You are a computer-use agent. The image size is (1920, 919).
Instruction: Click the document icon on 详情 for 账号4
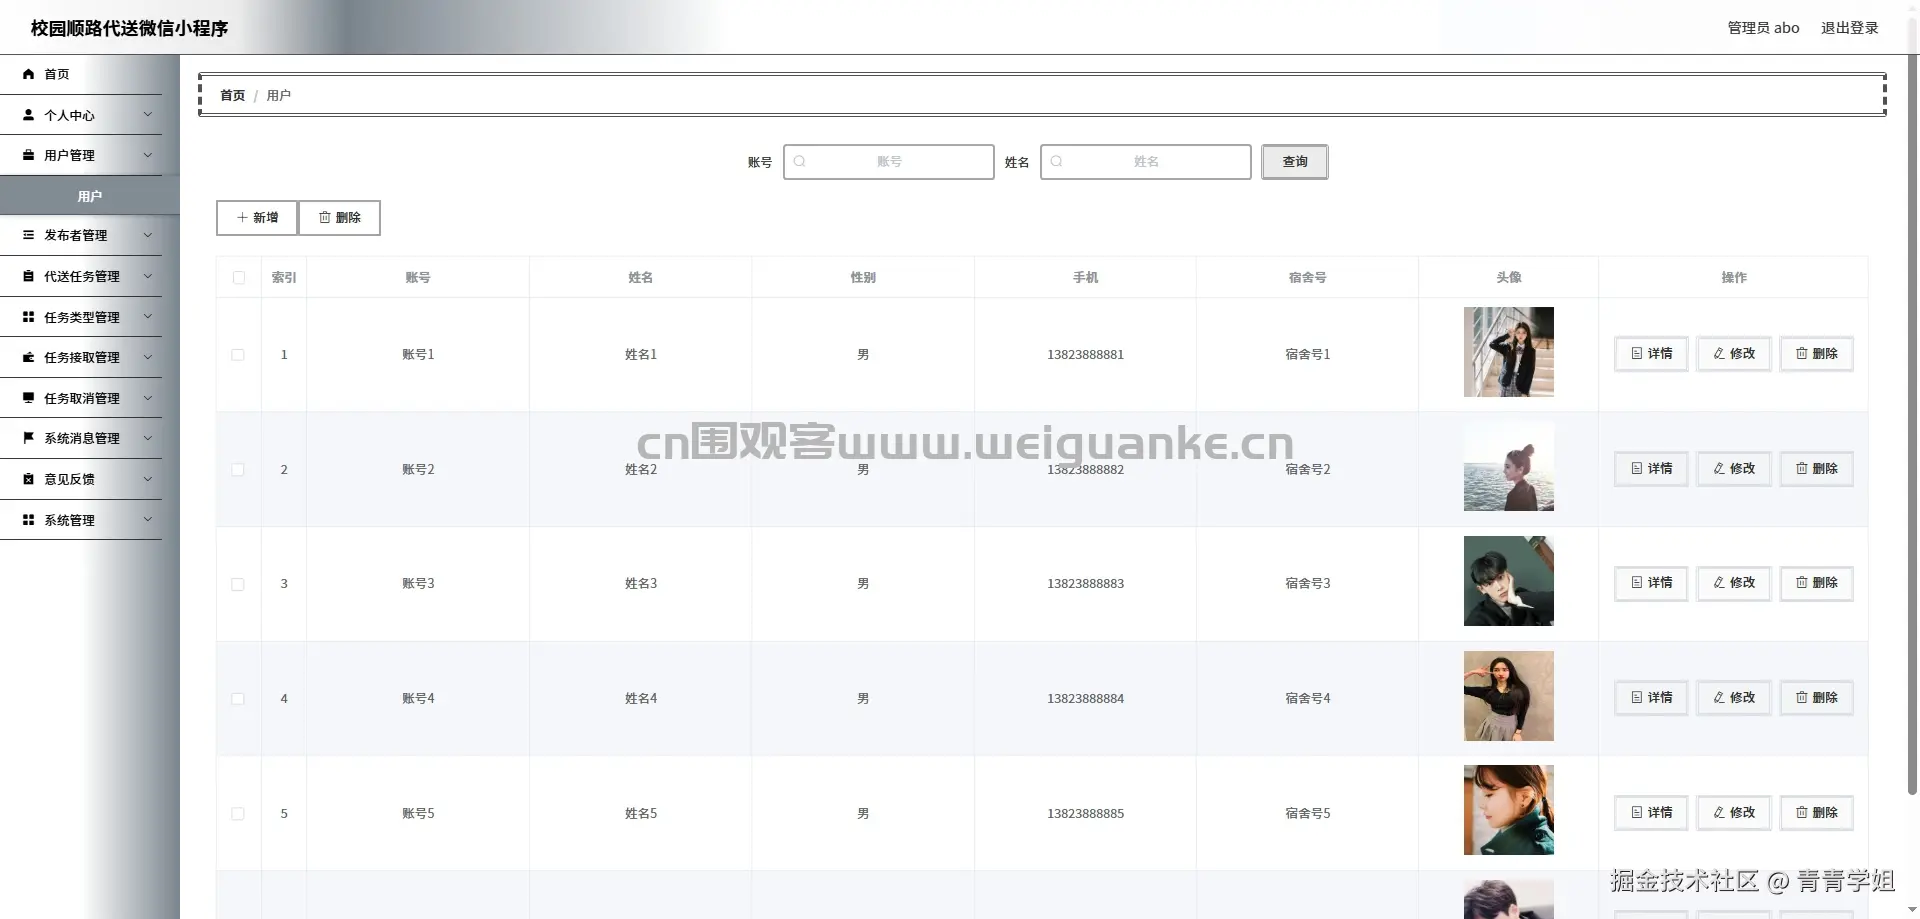[x=1637, y=697]
